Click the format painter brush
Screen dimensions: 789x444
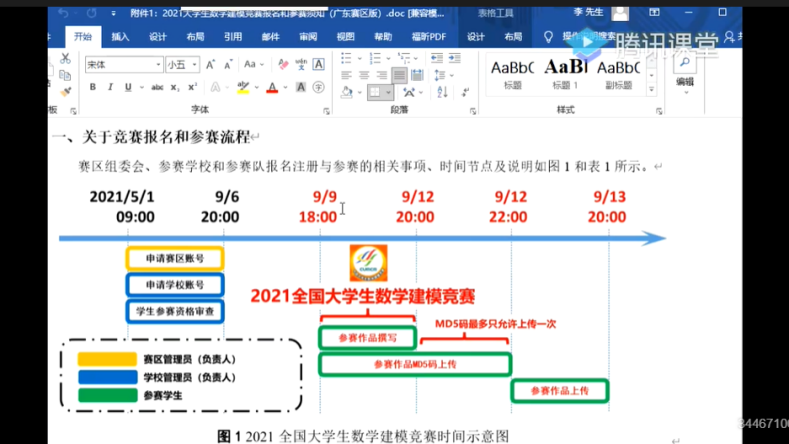[x=65, y=89]
